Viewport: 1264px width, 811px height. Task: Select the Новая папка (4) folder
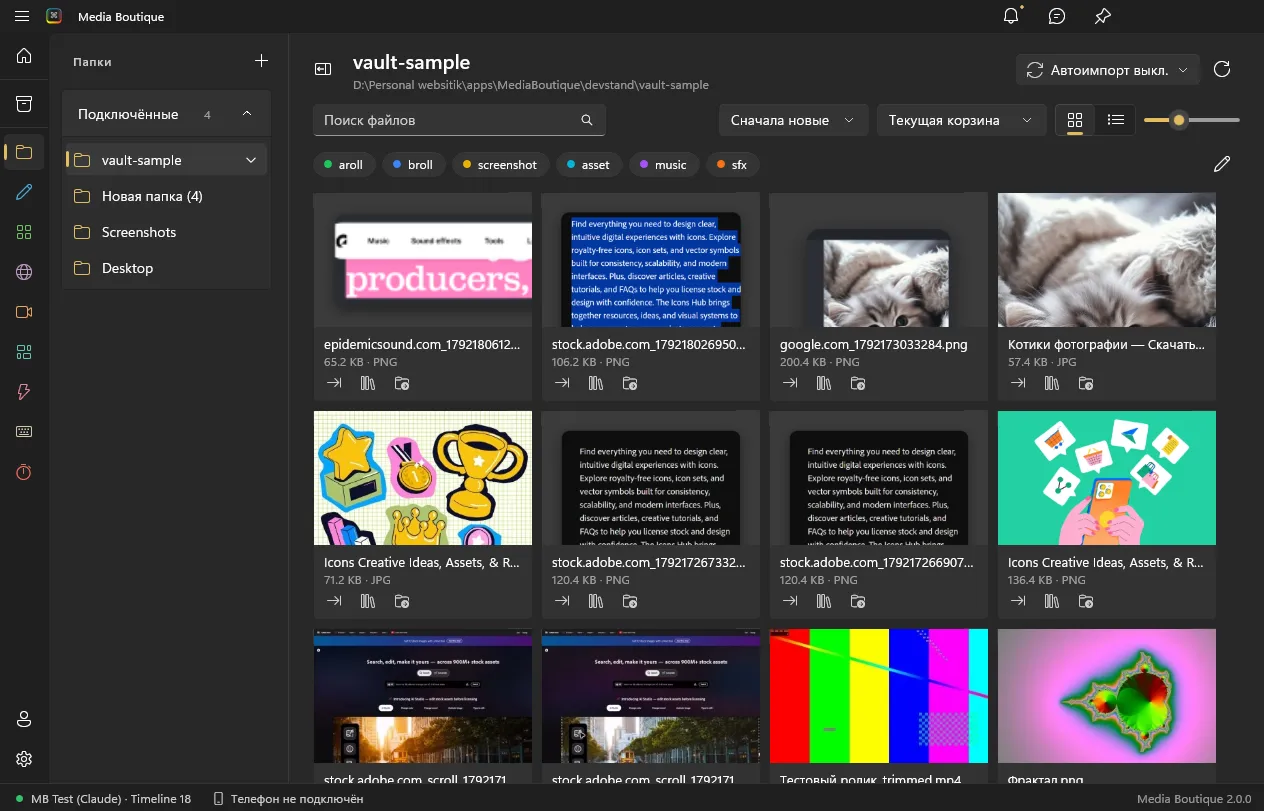(166, 196)
